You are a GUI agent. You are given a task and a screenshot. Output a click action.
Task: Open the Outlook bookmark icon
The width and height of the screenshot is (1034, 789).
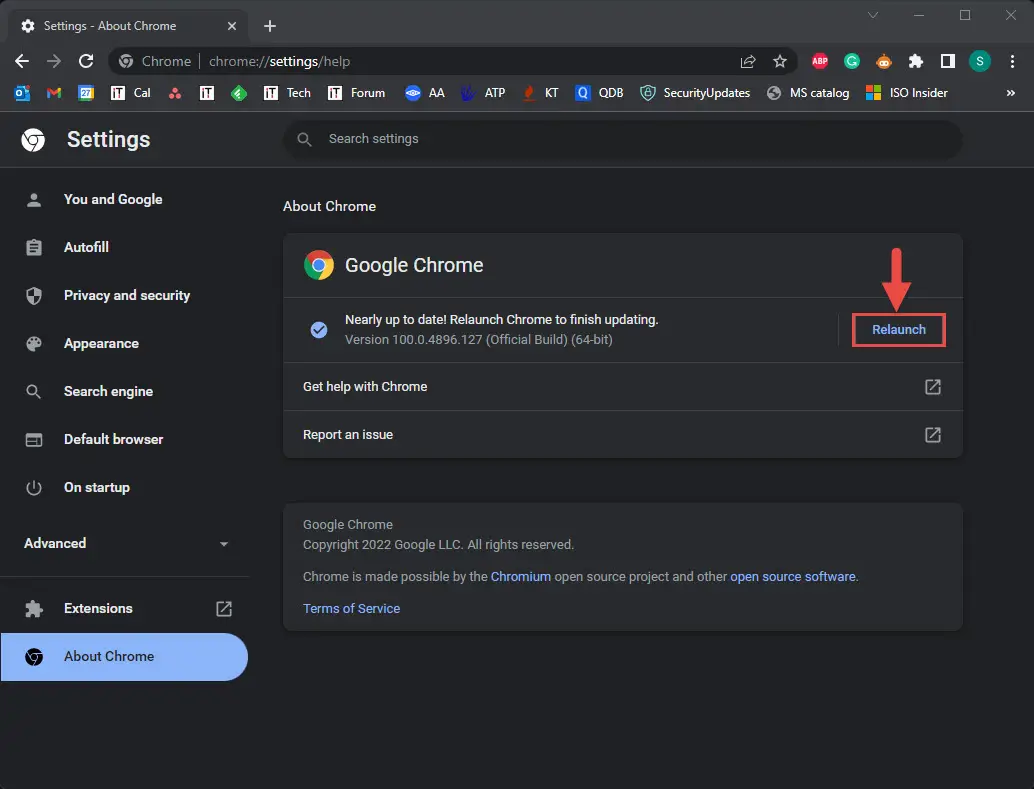pyautogui.click(x=22, y=93)
